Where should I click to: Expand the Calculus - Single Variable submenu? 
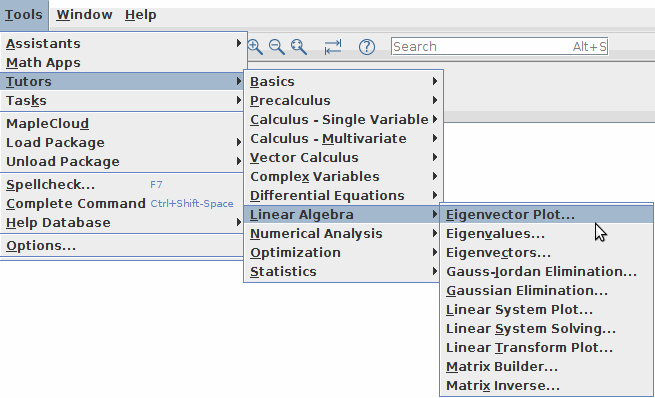tap(343, 119)
